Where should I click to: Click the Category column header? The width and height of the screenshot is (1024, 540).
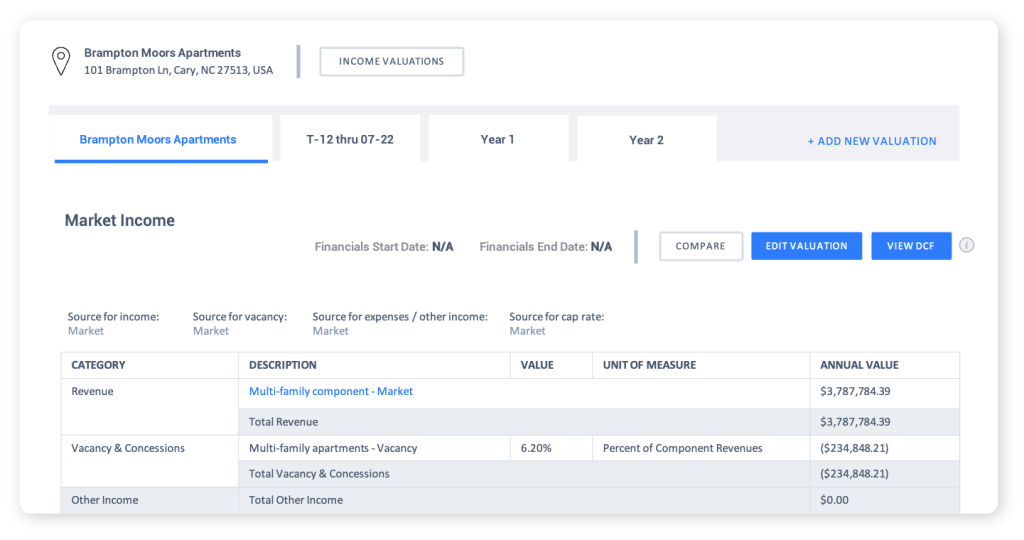[x=99, y=365]
